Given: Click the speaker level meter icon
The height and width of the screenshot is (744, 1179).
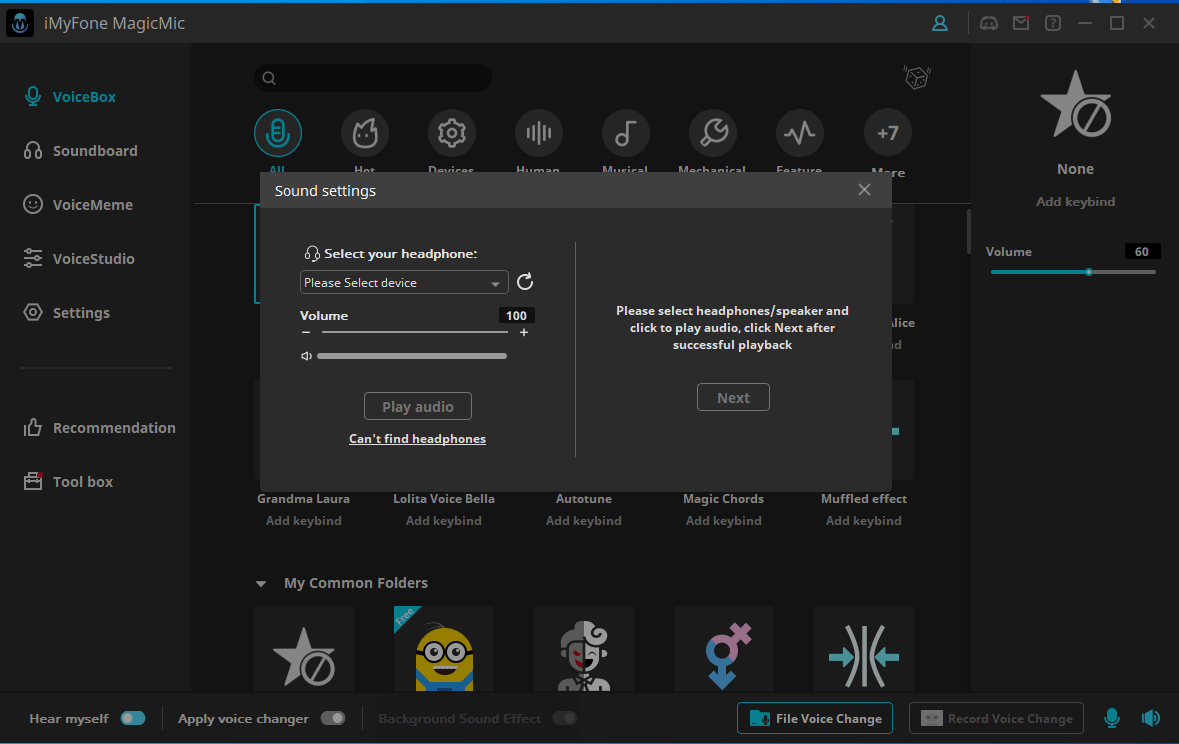Looking at the screenshot, I should point(306,356).
